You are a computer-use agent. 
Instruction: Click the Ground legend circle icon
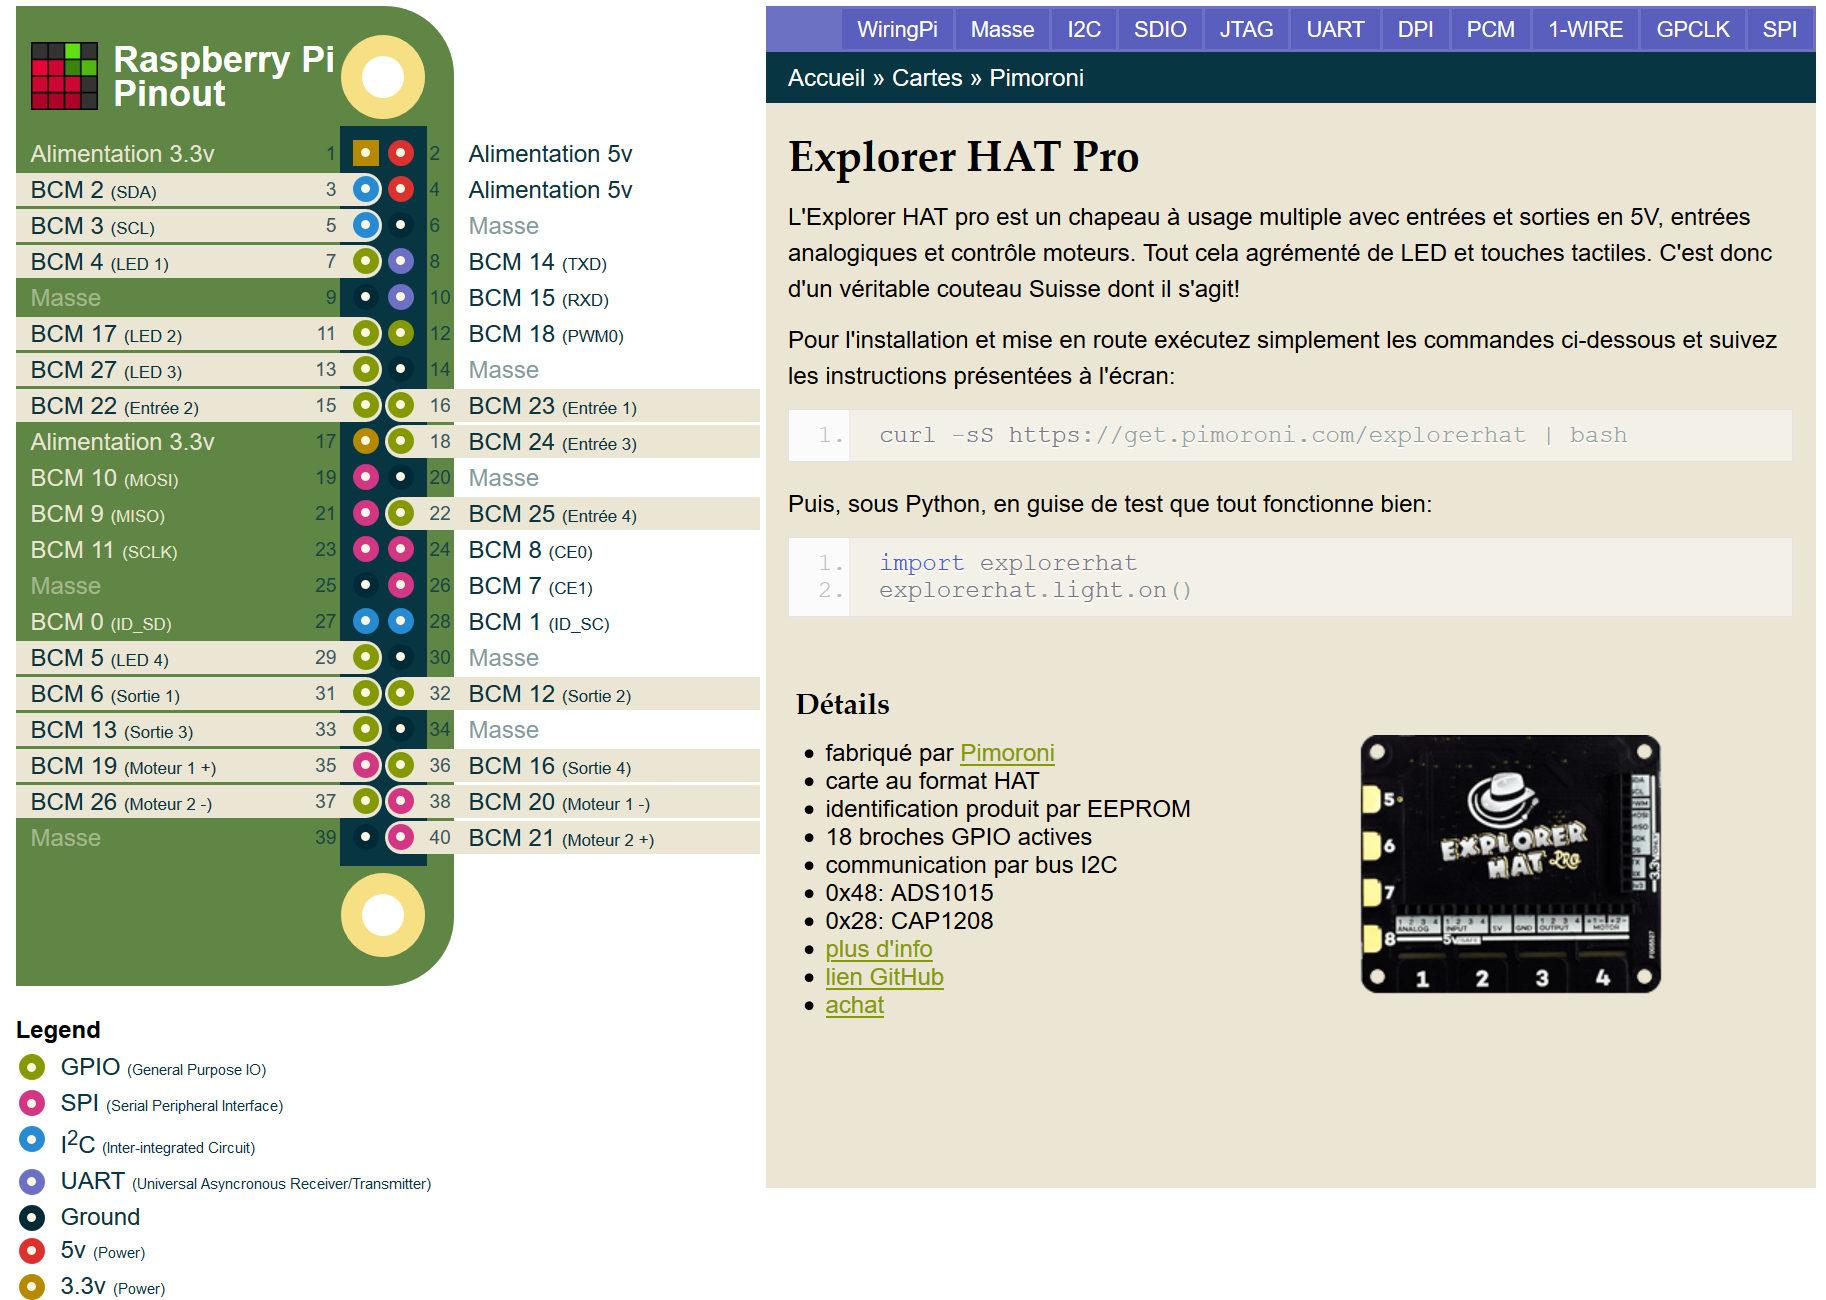(32, 1217)
